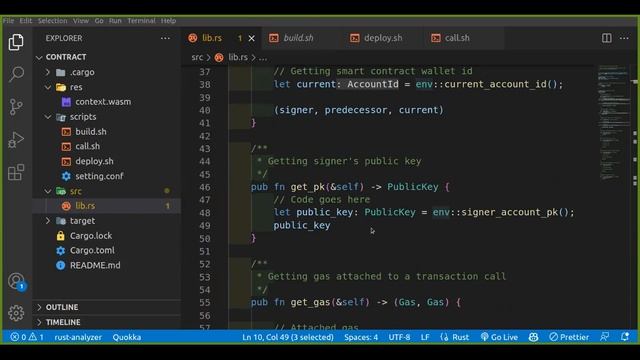The image size is (640, 360).
Task: Collapse the CONTRACT root folder
Action: 66,57
